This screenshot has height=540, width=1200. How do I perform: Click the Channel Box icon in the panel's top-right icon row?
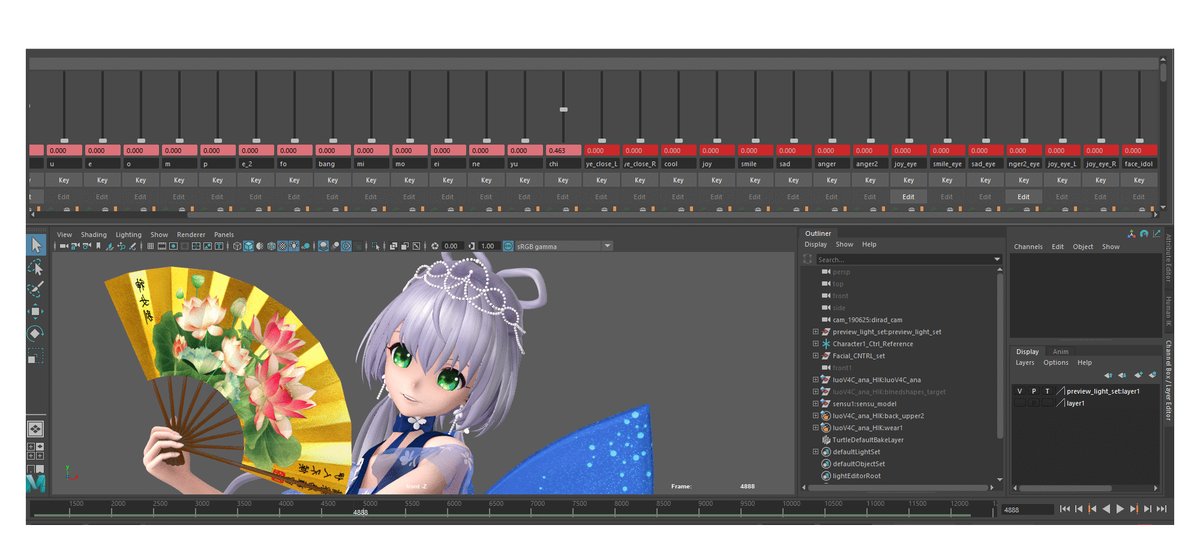[1132, 233]
